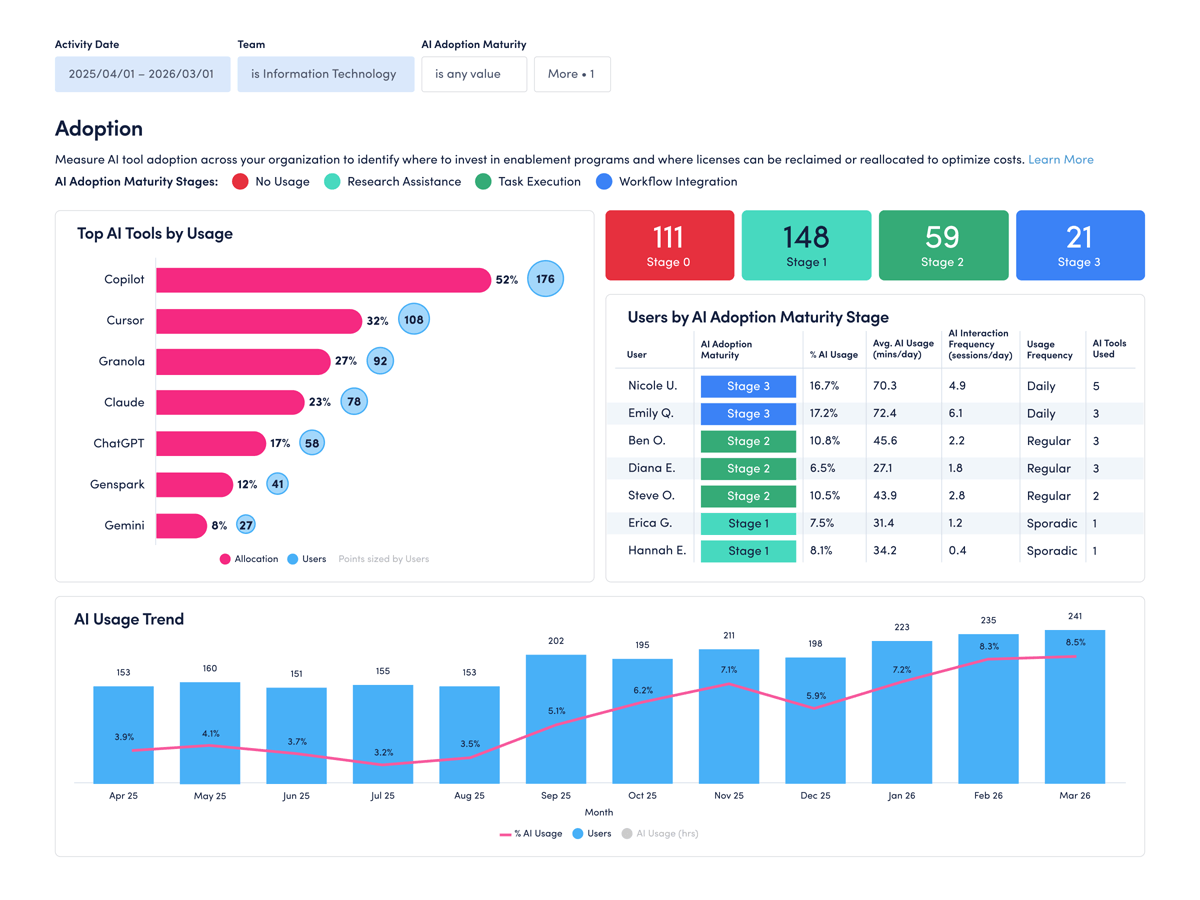Click the Copilot allocation bar
Viewport: 1200px width, 900px height.
pyautogui.click(x=323, y=279)
